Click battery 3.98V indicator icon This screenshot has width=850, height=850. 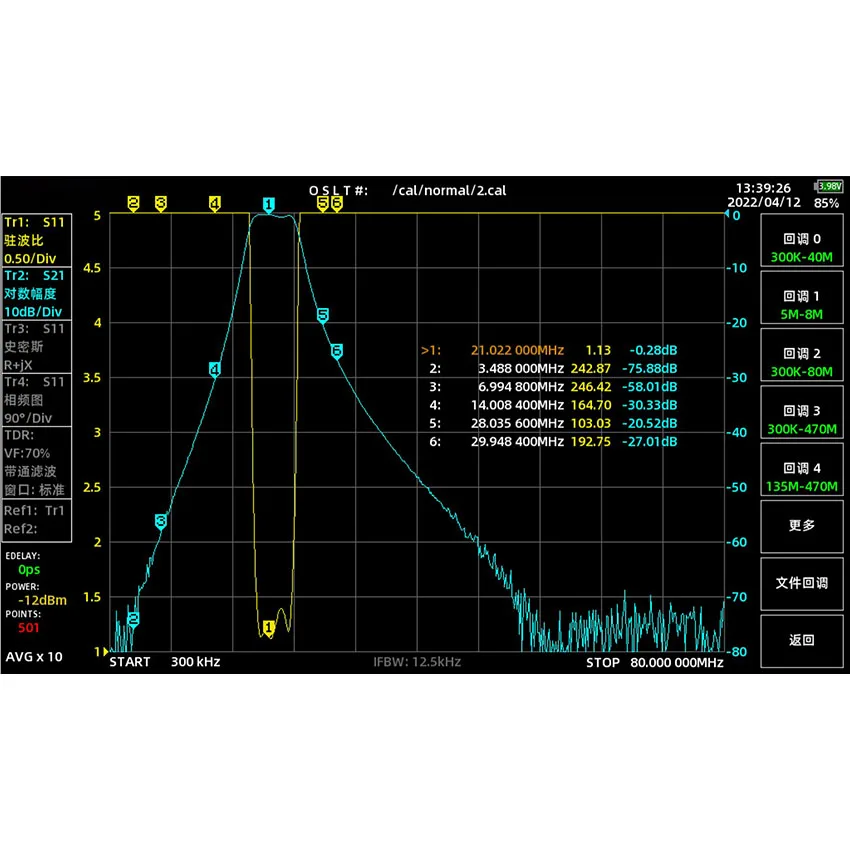pyautogui.click(x=829, y=186)
